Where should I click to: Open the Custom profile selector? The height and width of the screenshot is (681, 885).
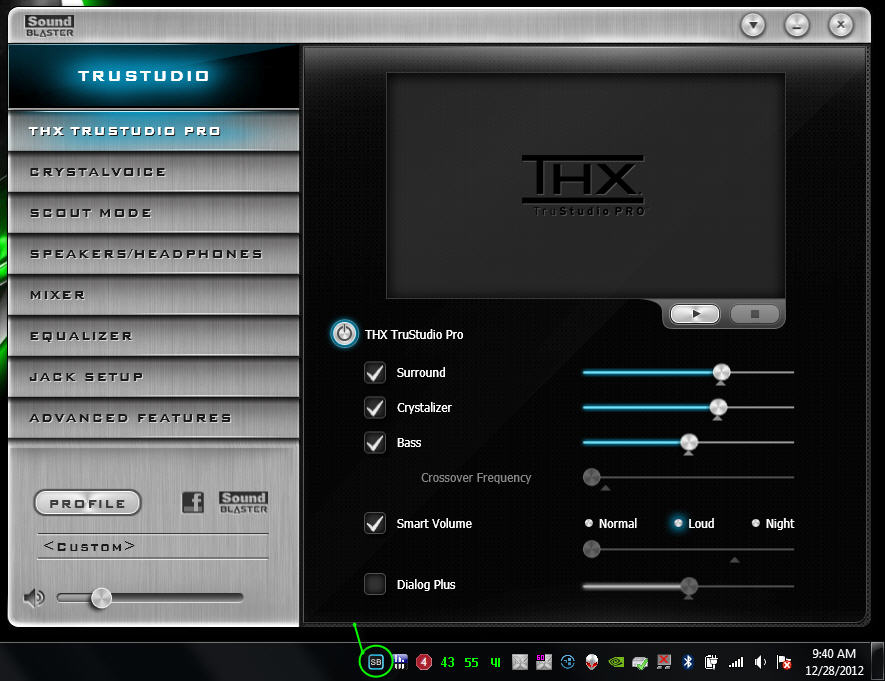click(152, 546)
